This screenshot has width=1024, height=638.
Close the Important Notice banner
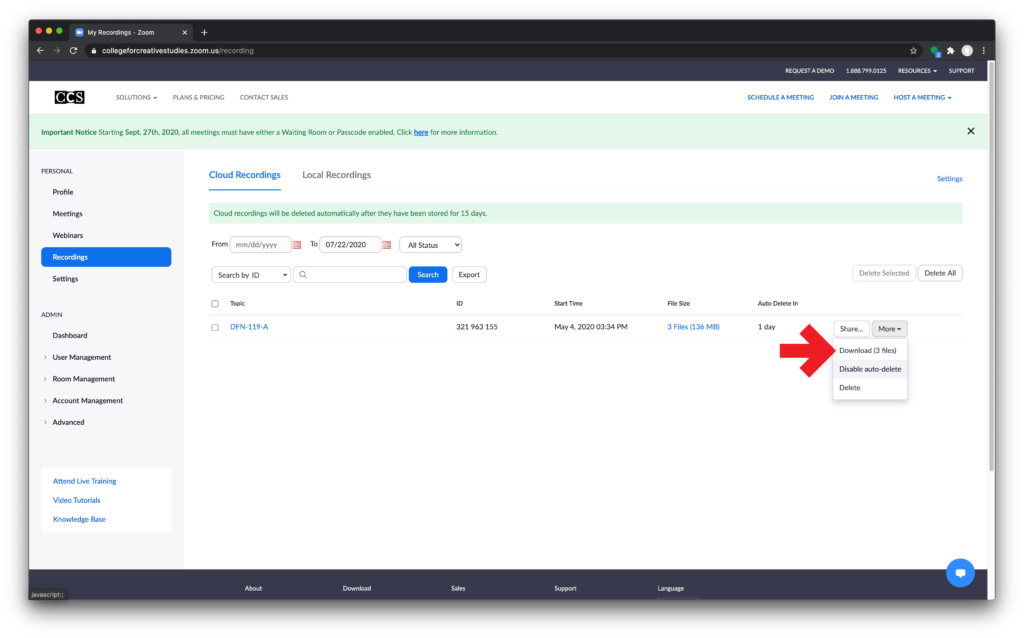click(x=970, y=131)
